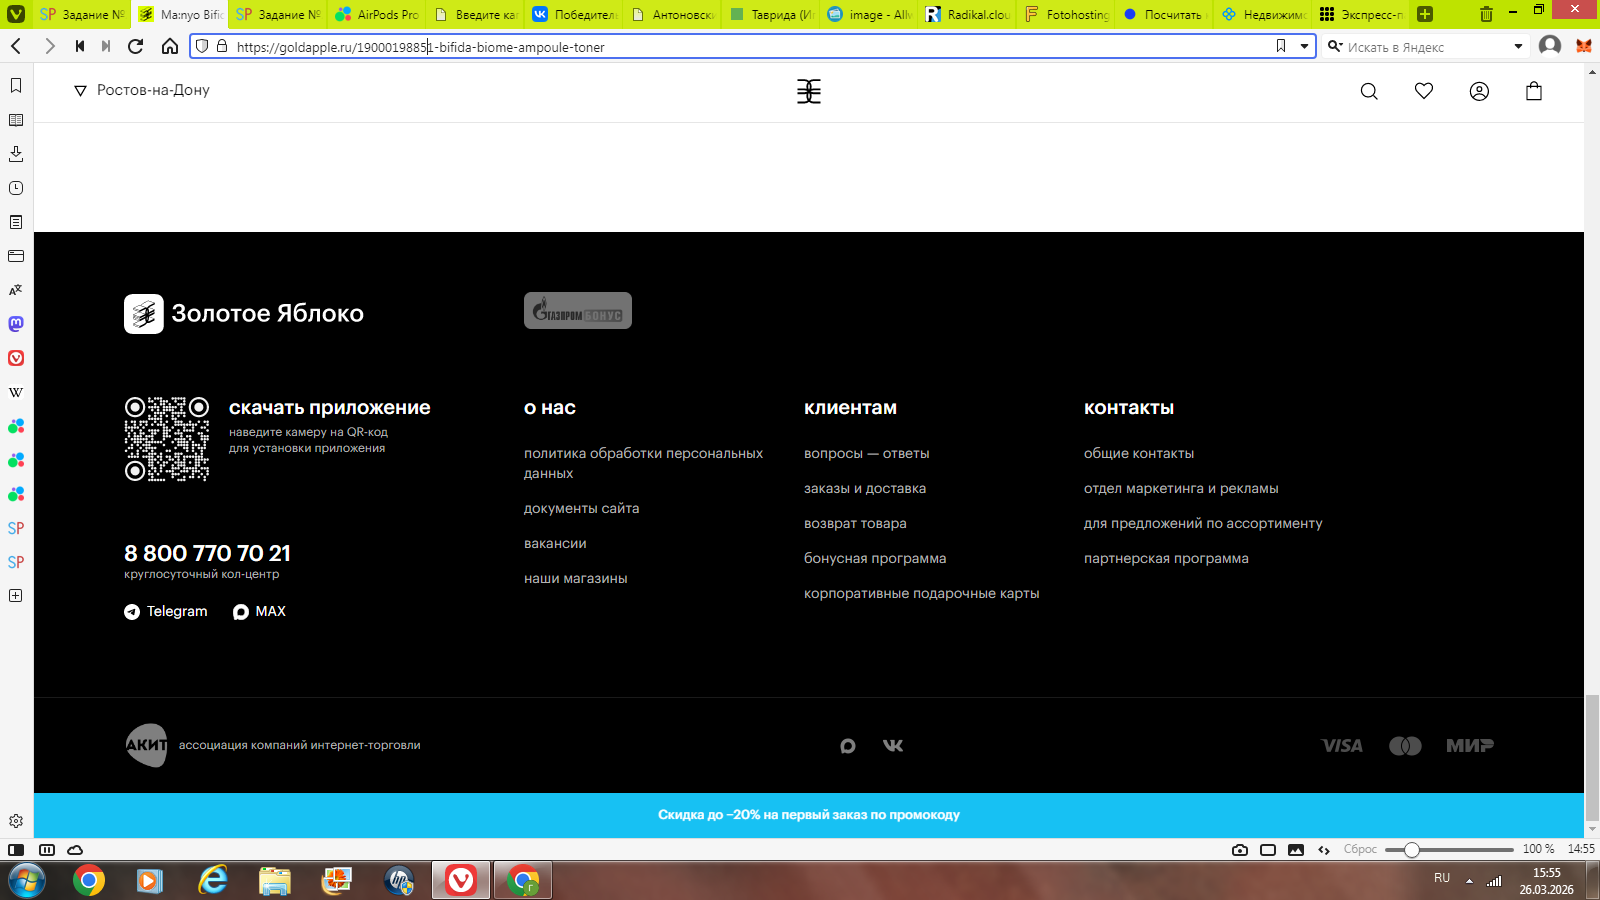Click into the Yandex search field

[x=1425, y=47]
